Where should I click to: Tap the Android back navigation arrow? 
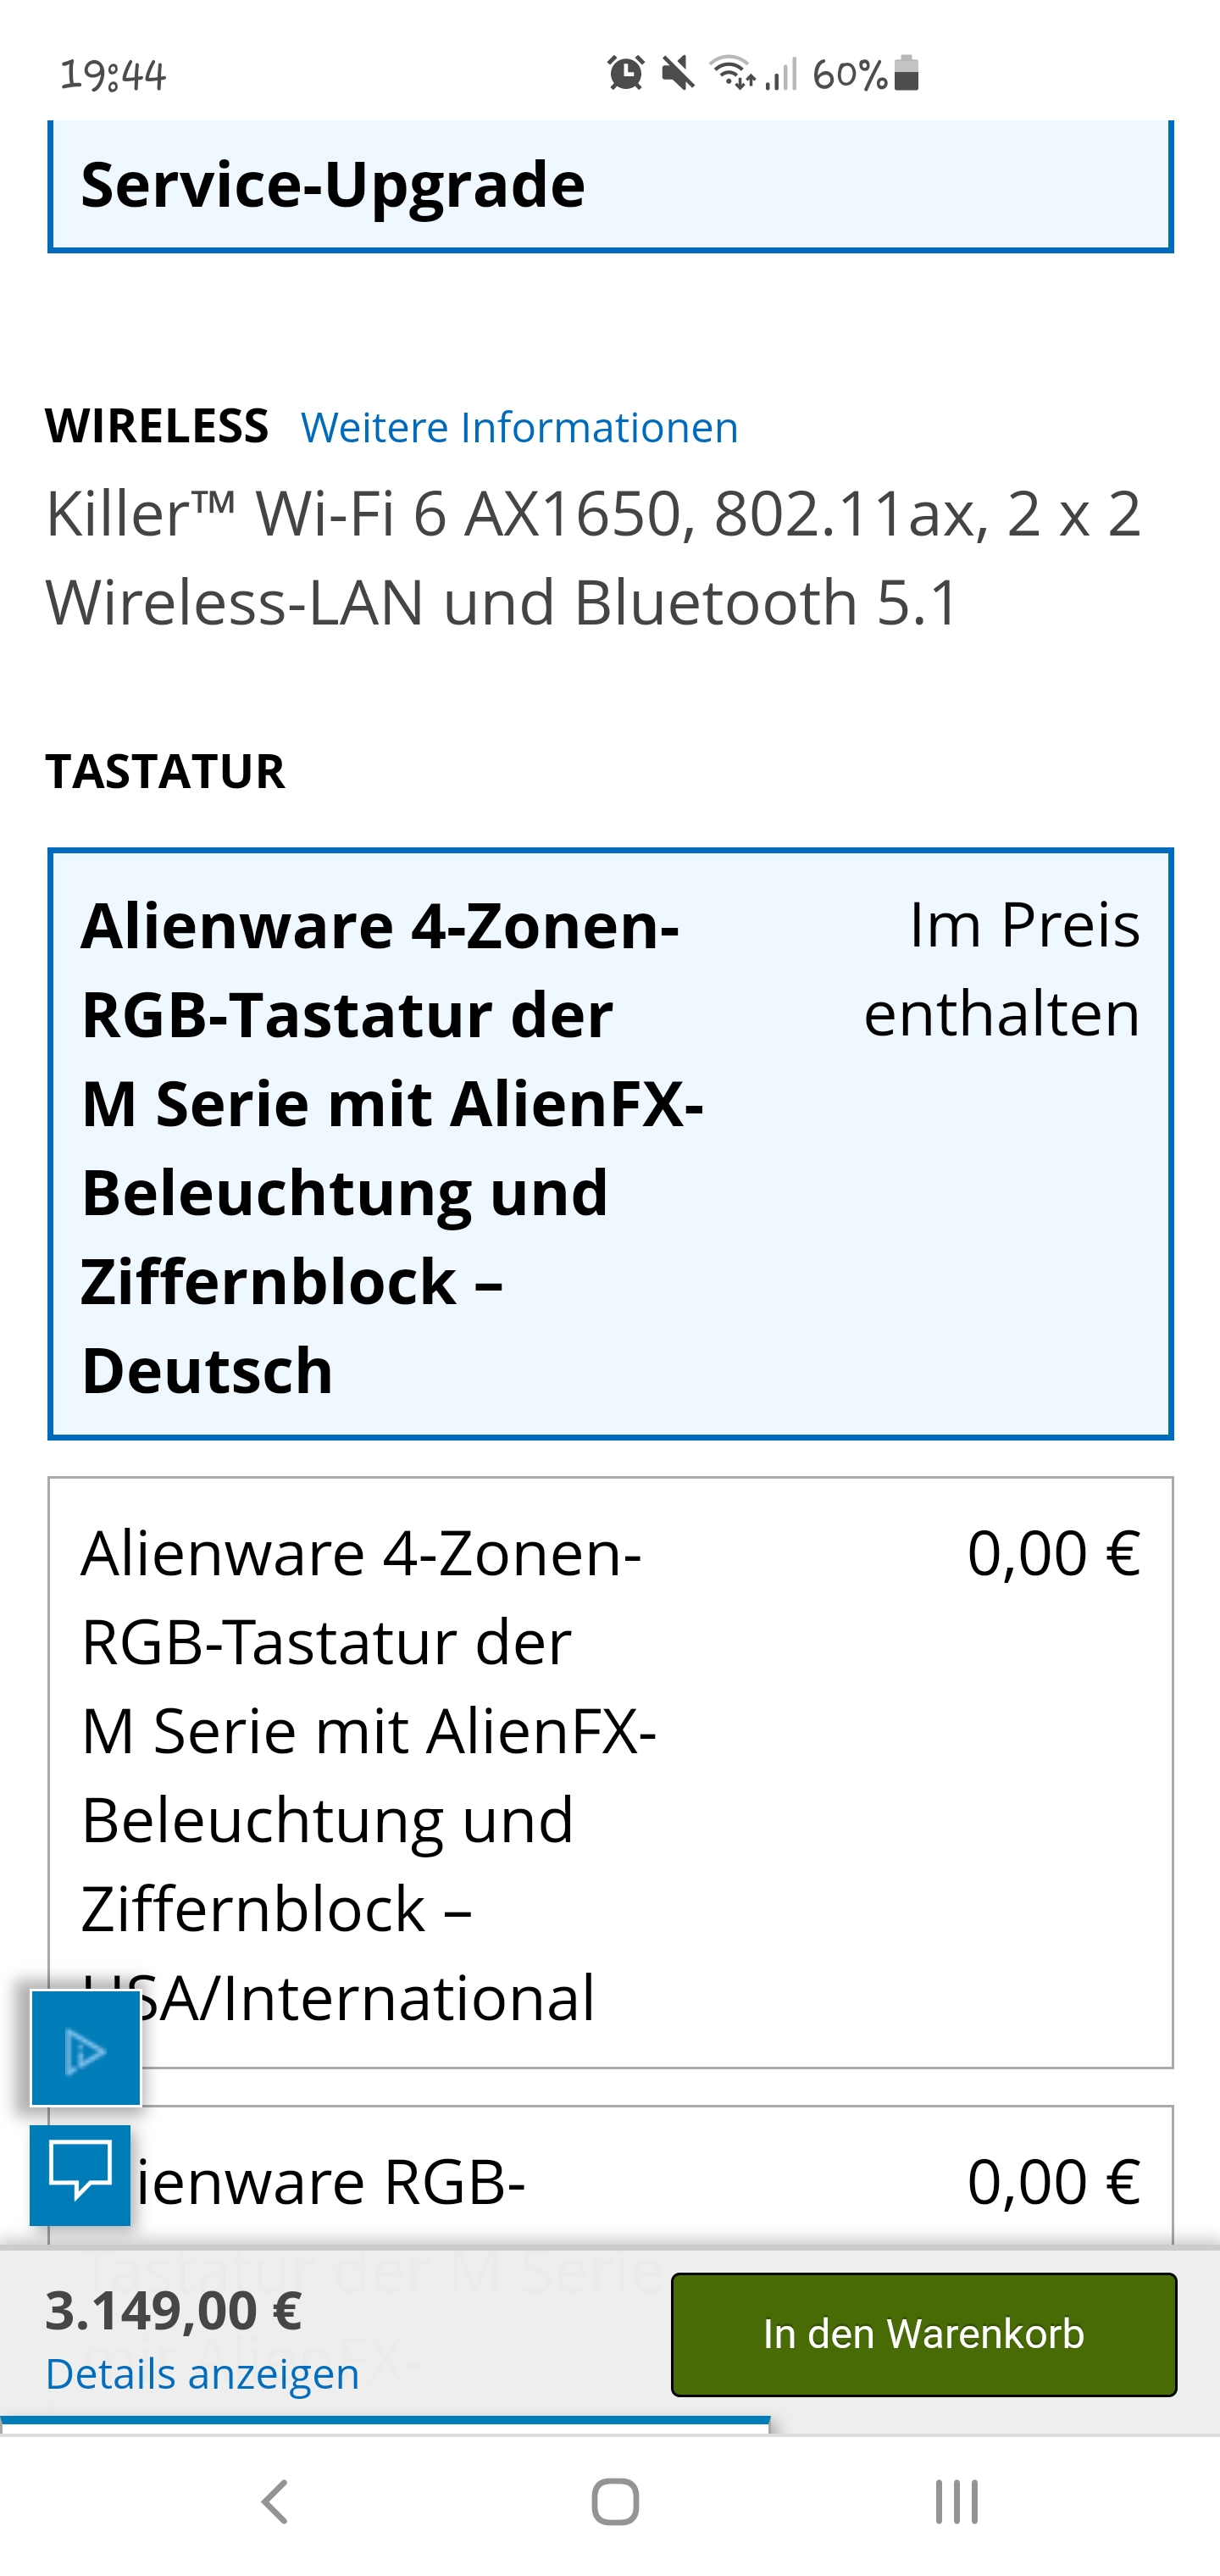[274, 2502]
